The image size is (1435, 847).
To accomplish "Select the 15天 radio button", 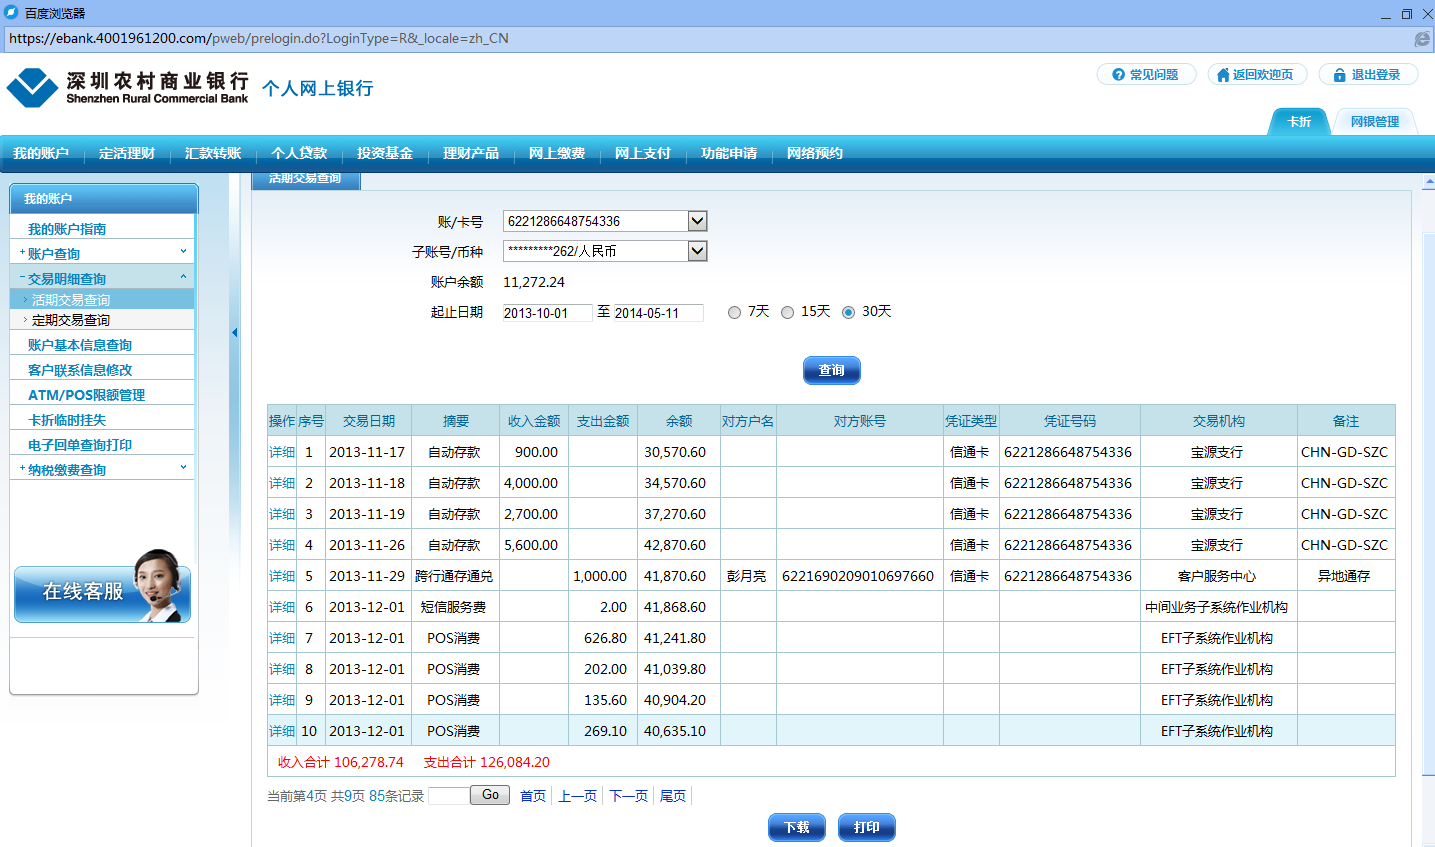I will [x=788, y=312].
